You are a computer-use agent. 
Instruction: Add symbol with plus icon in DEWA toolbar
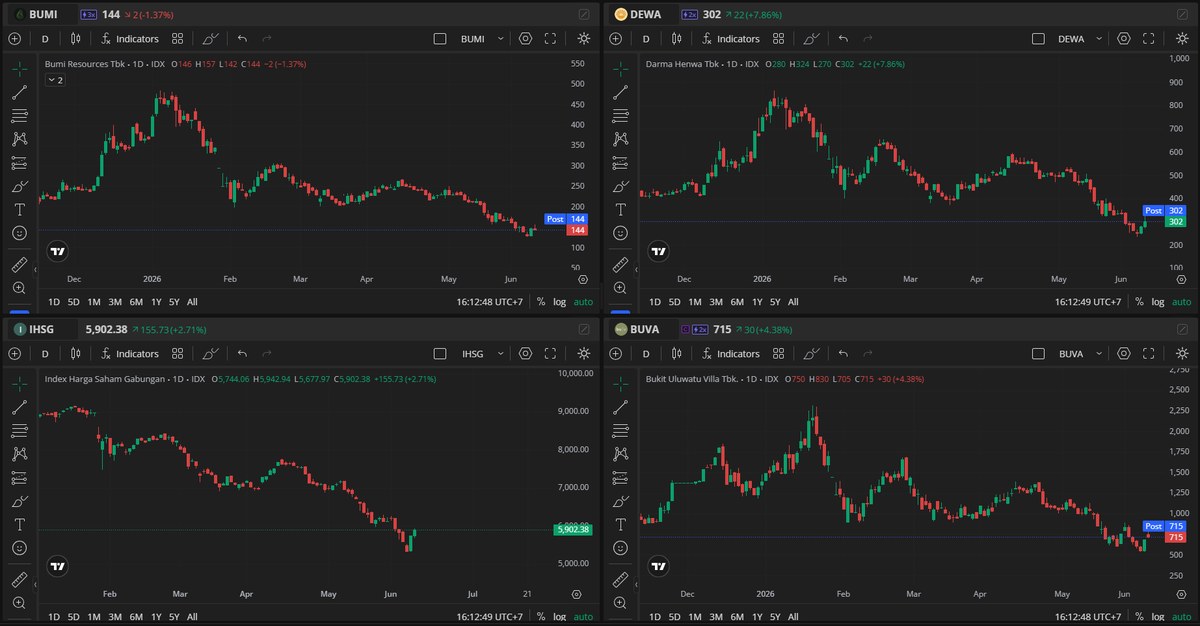click(615, 39)
